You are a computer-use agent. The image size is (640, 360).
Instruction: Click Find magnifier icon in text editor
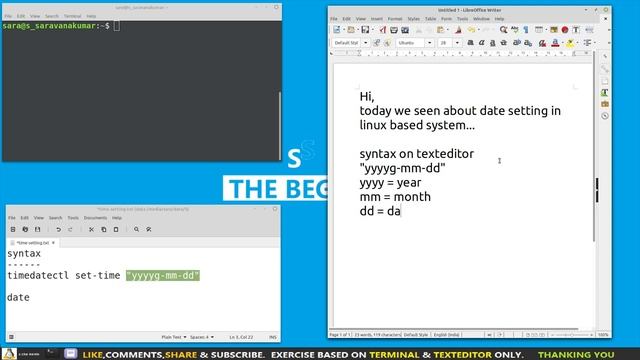click(136, 229)
